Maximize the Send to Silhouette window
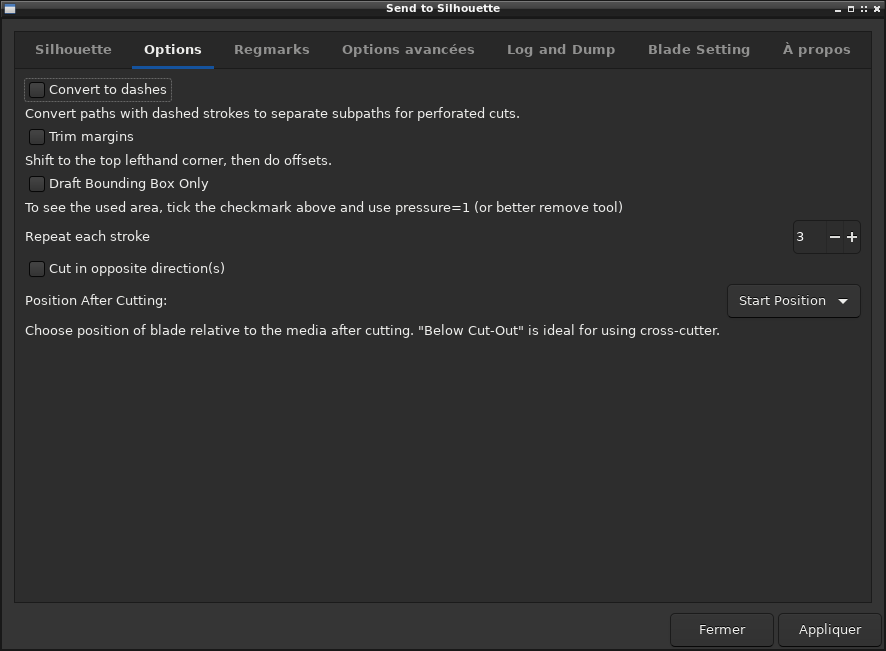 tap(851, 9)
